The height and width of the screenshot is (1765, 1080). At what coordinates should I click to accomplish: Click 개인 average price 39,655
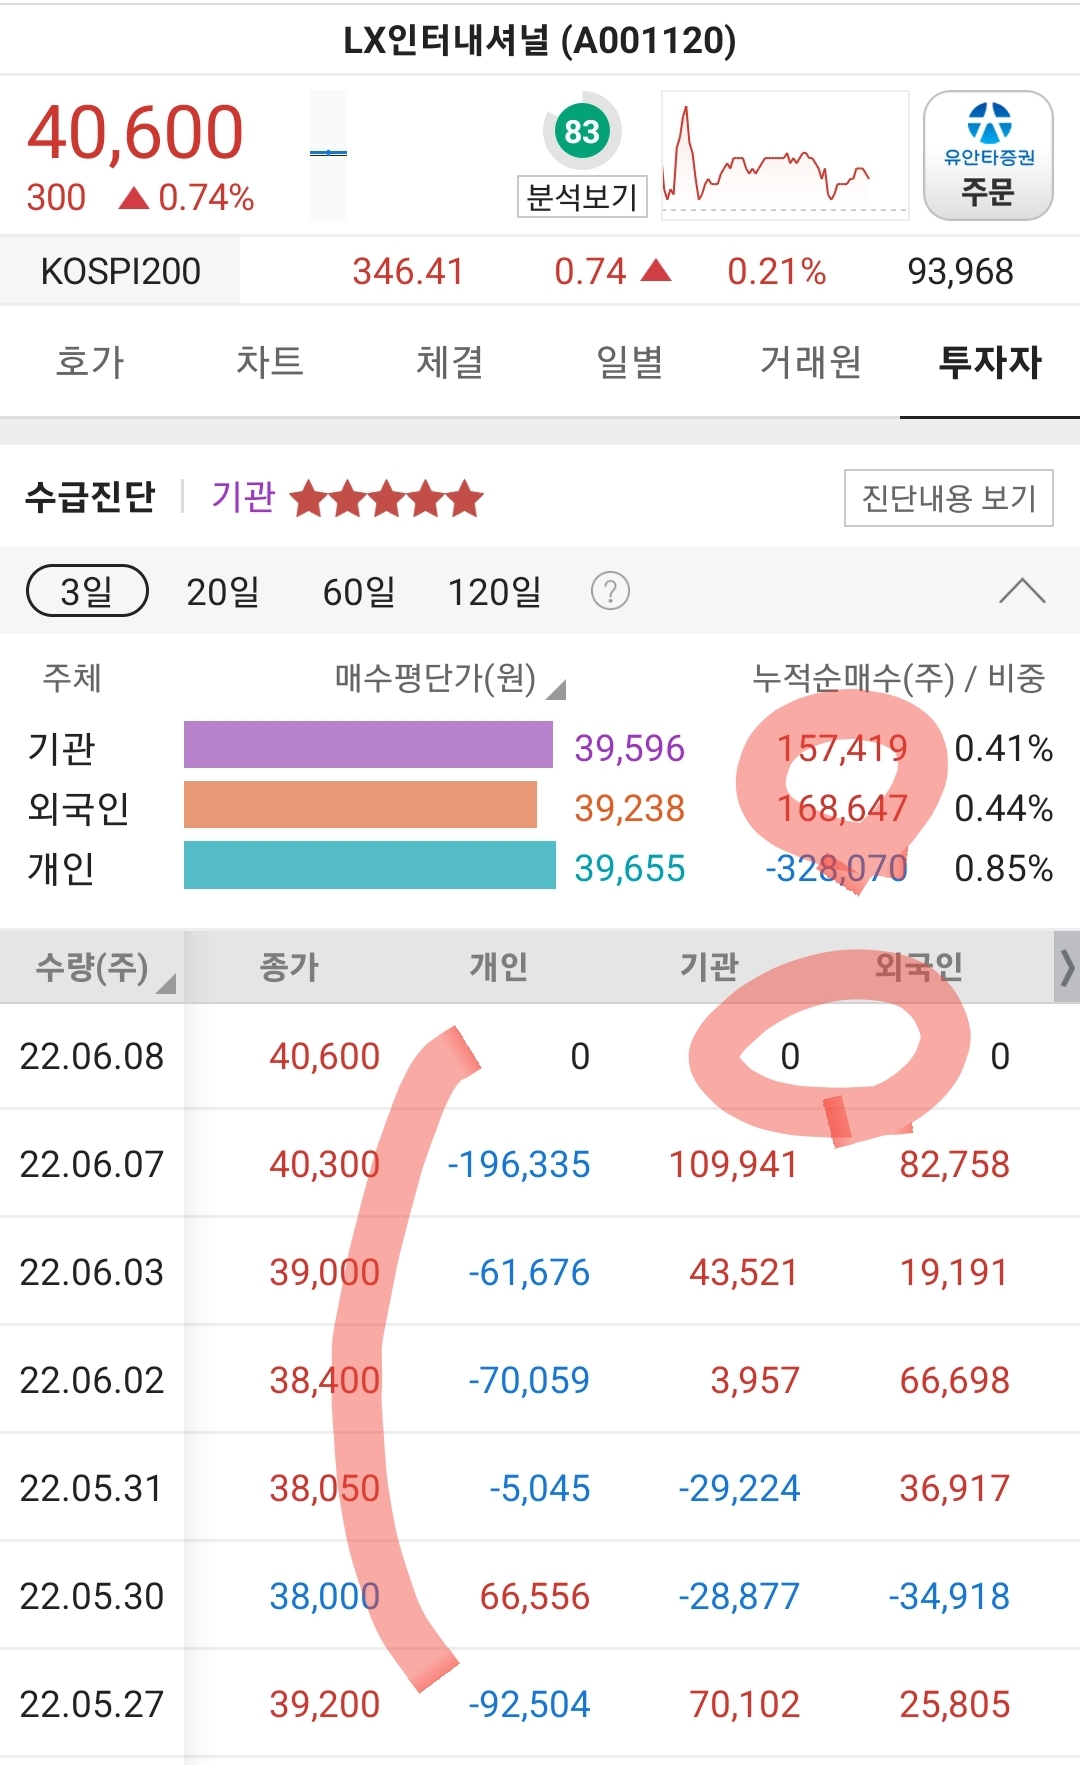coord(630,868)
